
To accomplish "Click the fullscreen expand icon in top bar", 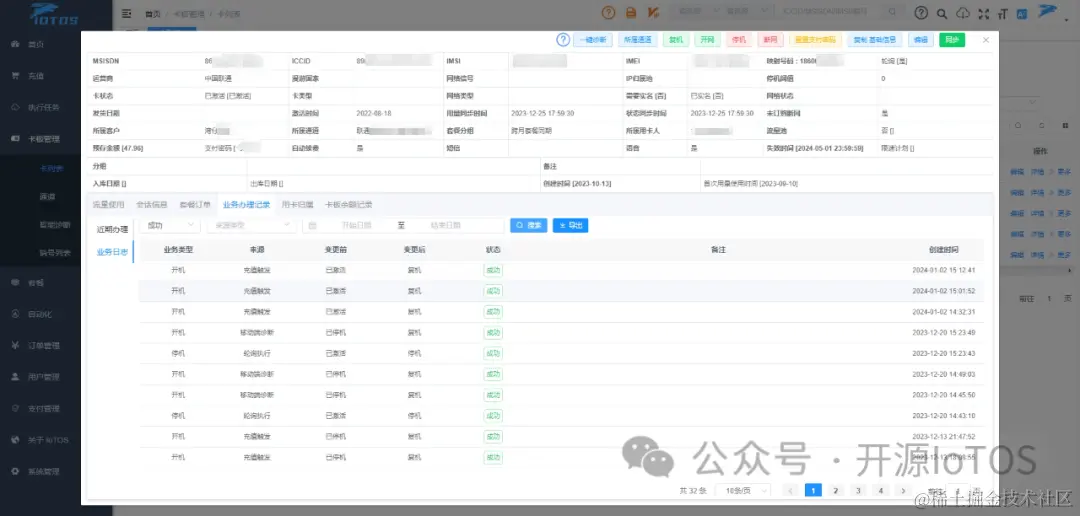I will (983, 13).
